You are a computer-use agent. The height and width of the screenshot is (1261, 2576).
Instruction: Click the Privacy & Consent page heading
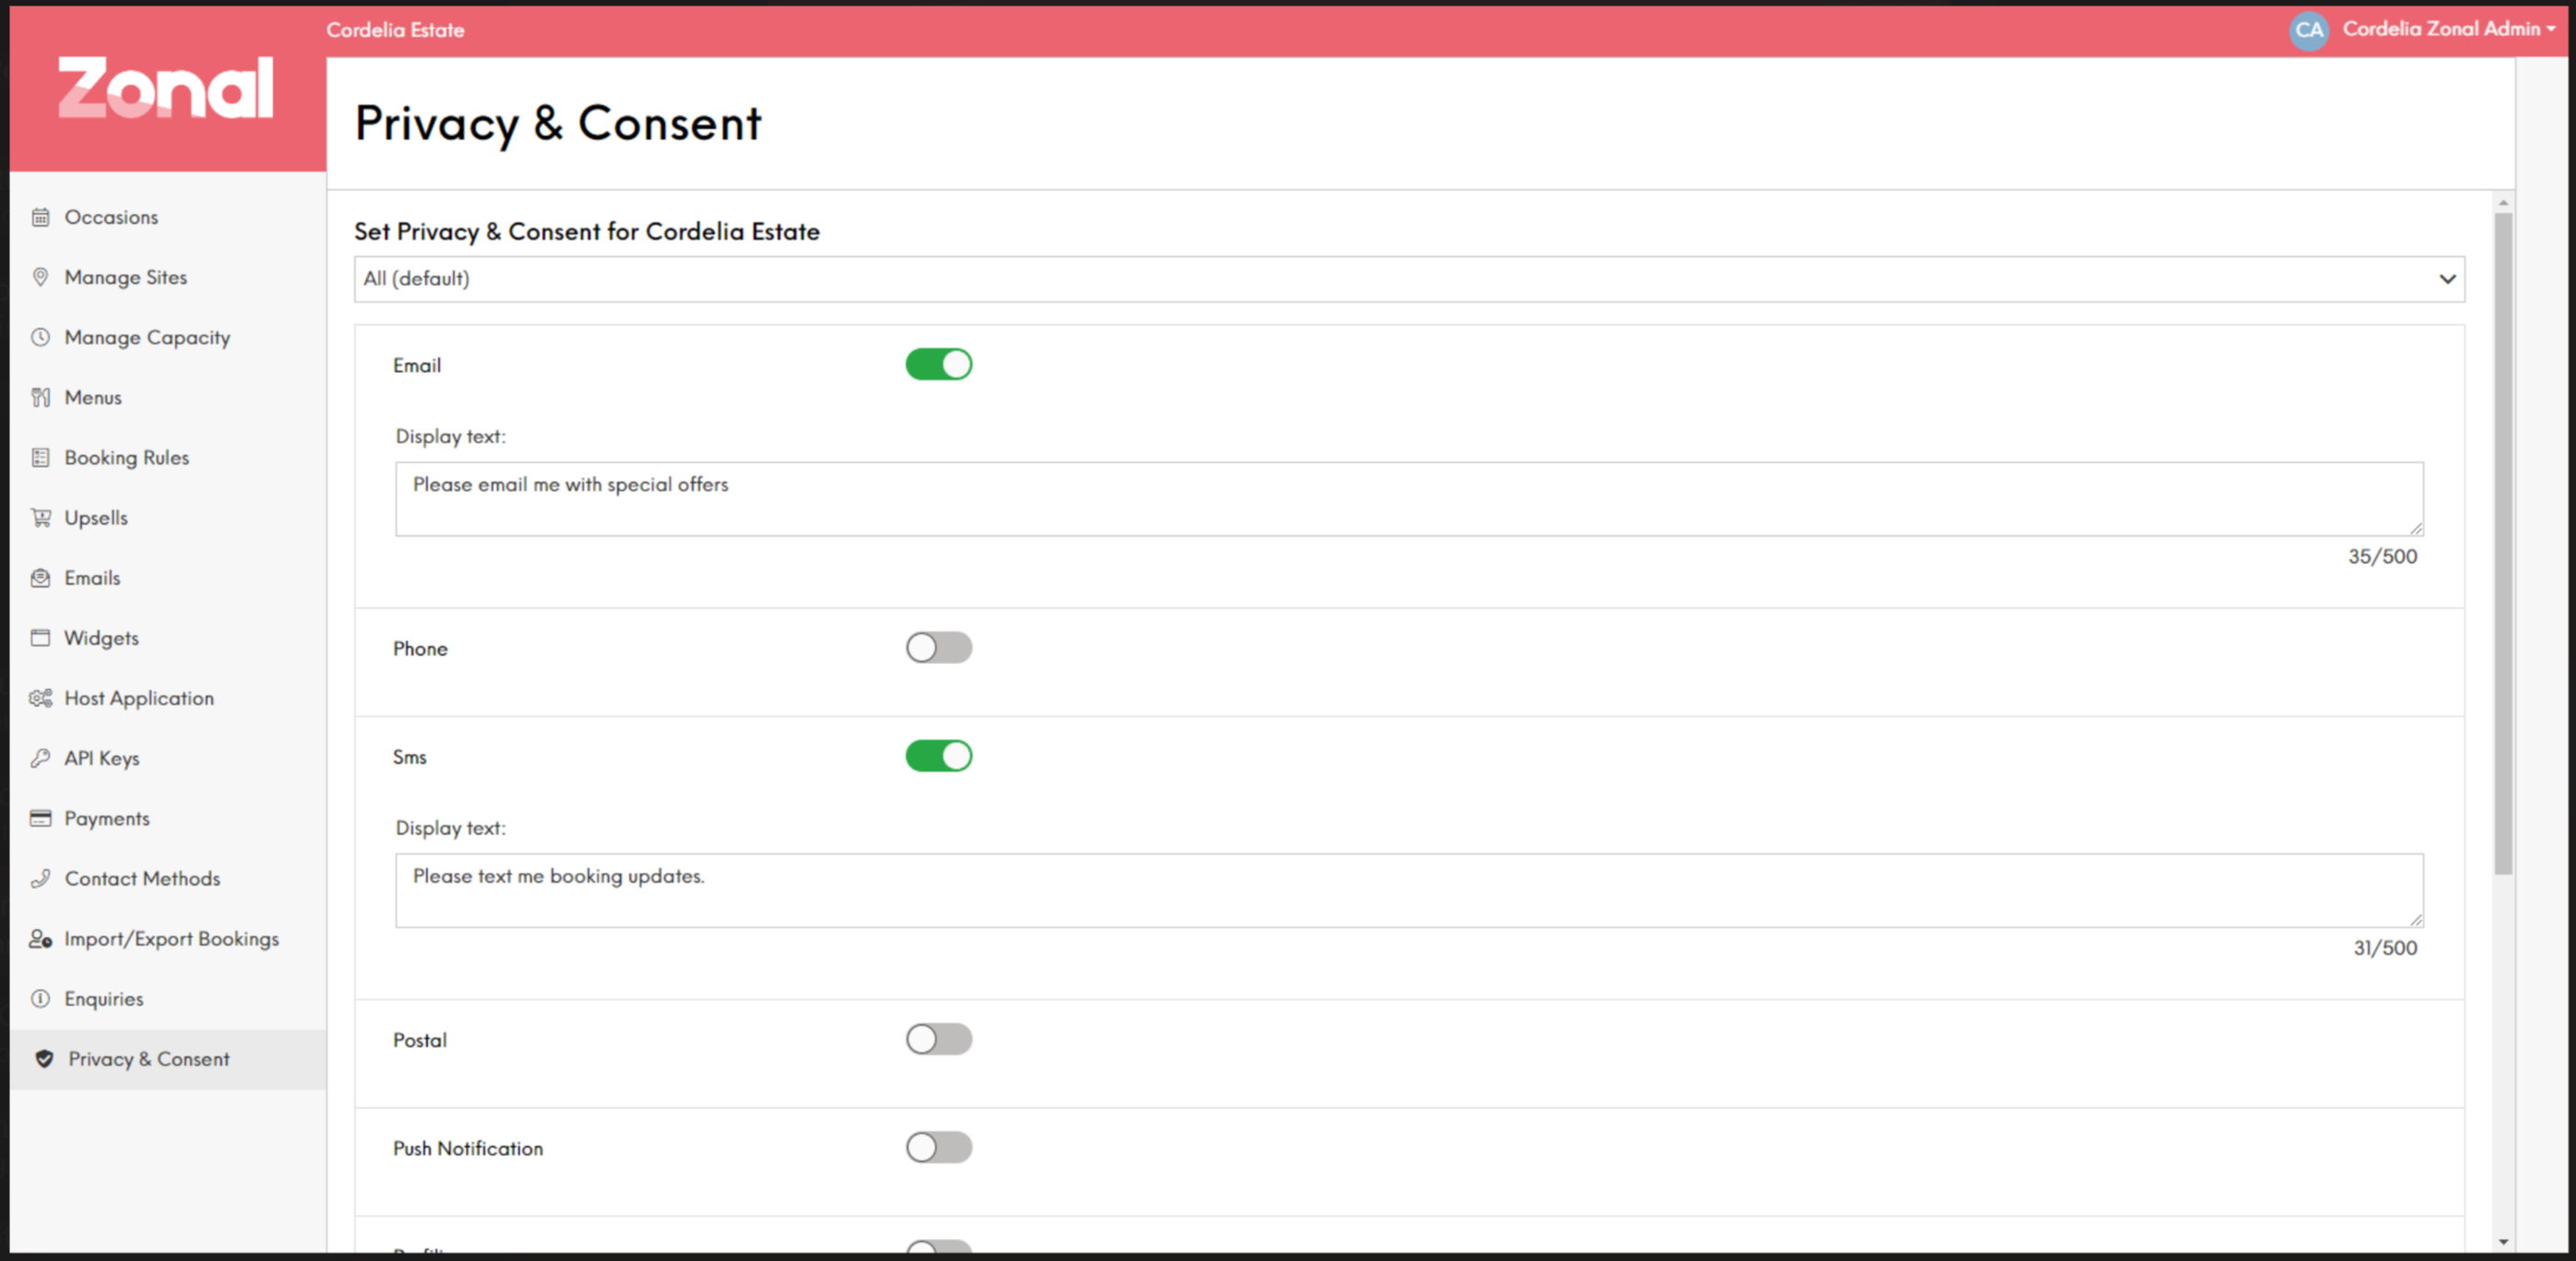558,124
